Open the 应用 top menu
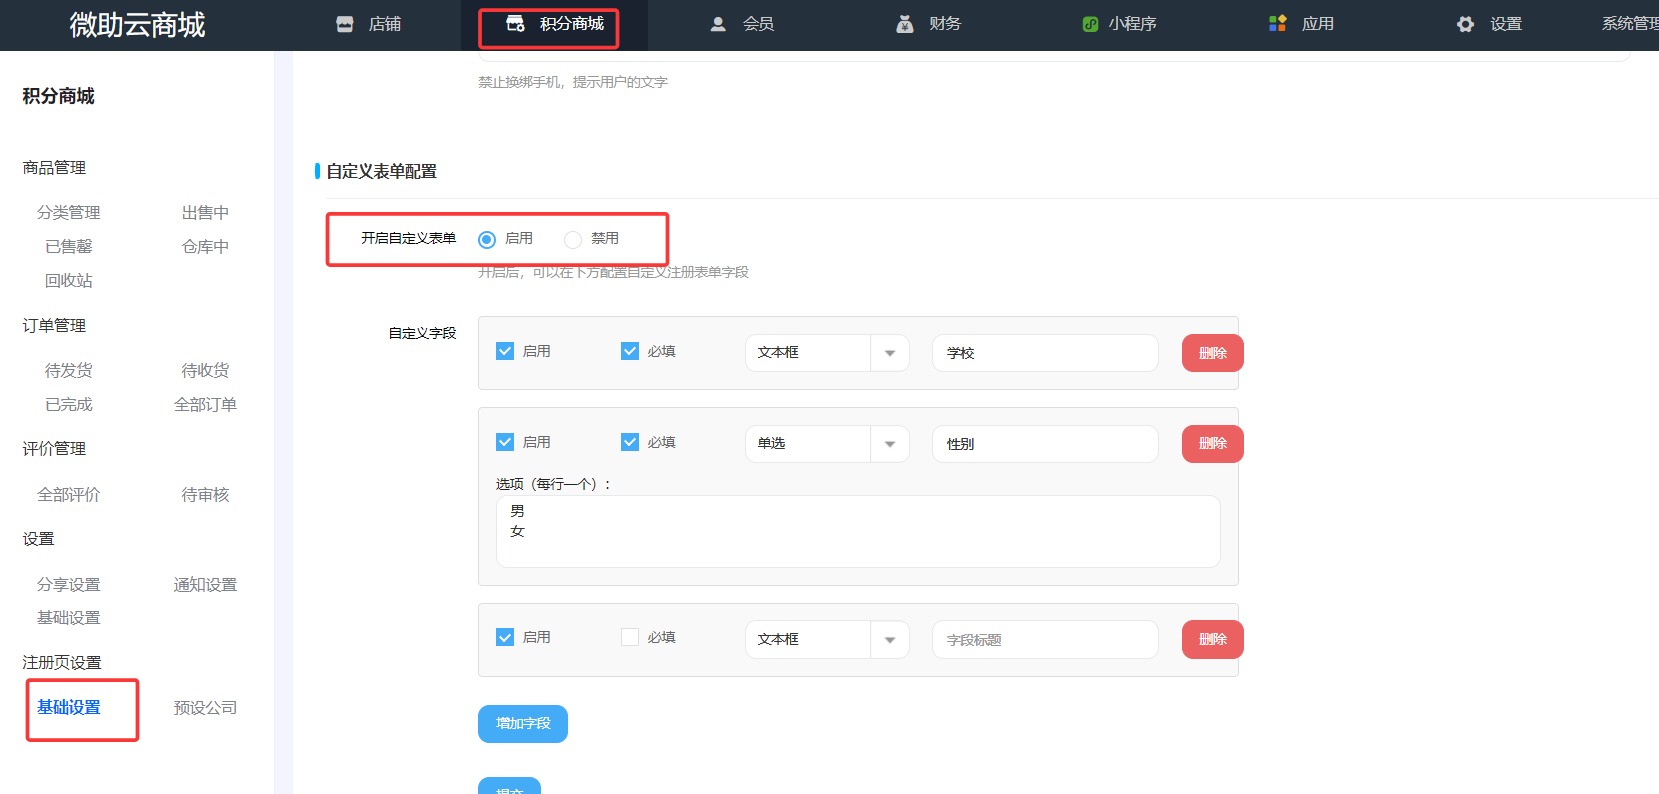1659x794 pixels. [x=1317, y=24]
